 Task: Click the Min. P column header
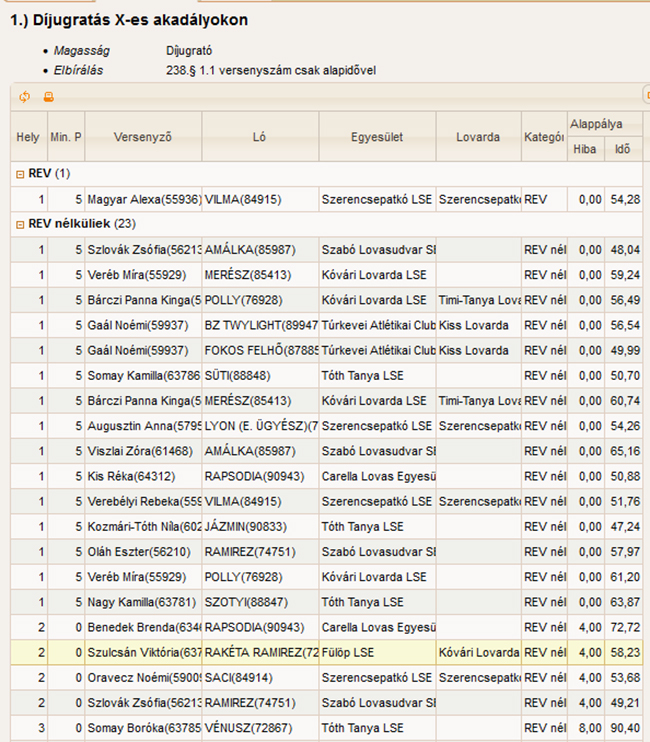click(66, 136)
